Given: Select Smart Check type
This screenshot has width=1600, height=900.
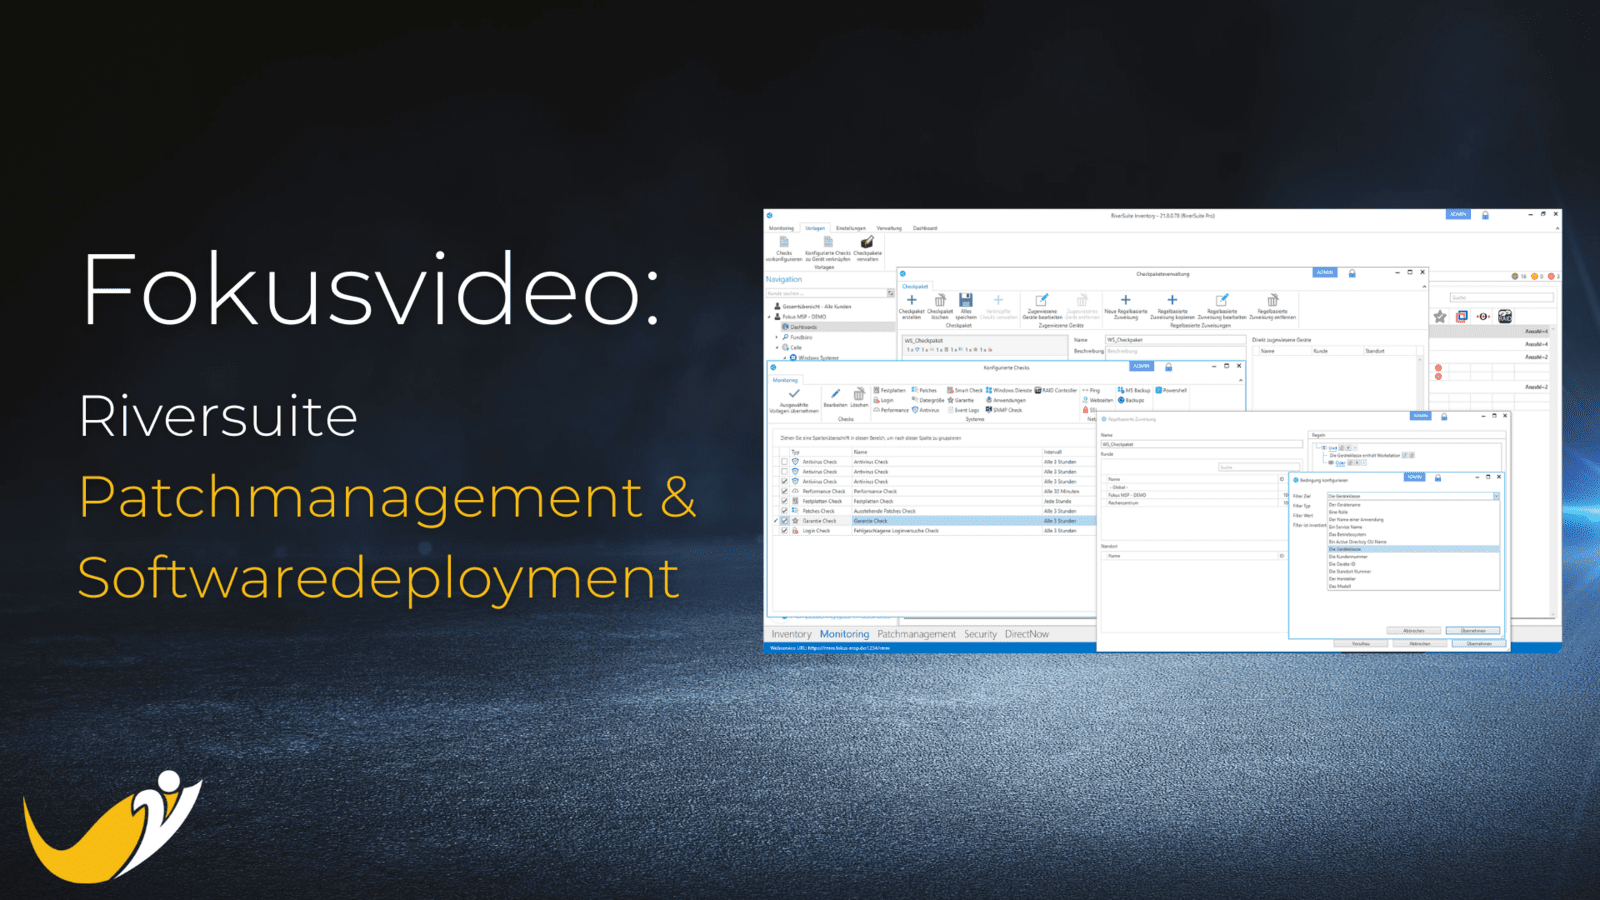Looking at the screenshot, I should point(965,390).
